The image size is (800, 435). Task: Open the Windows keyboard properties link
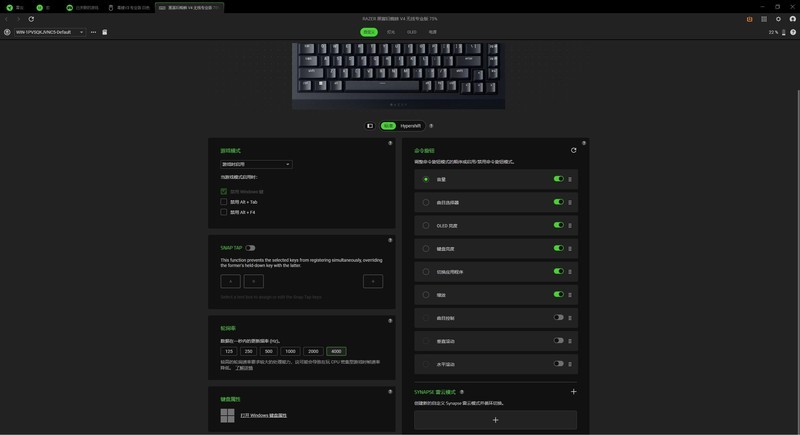point(263,415)
